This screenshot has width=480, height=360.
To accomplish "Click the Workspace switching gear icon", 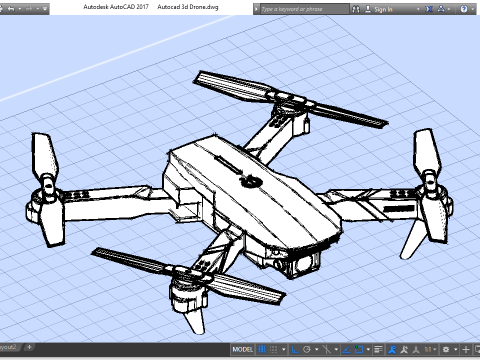I will tap(446, 349).
